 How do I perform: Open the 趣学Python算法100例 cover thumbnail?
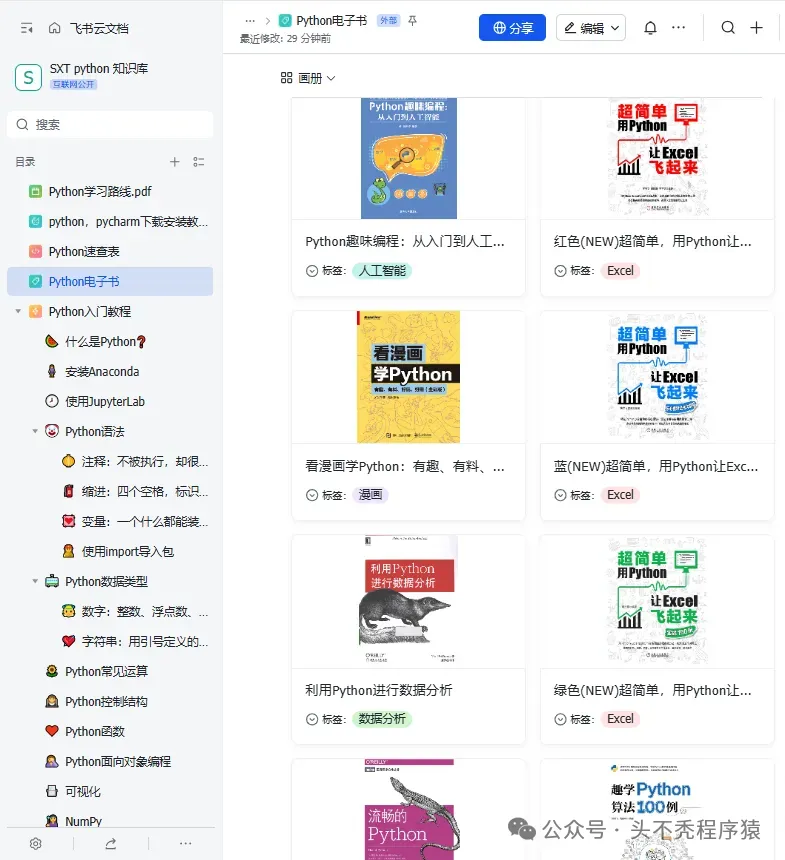point(656,810)
